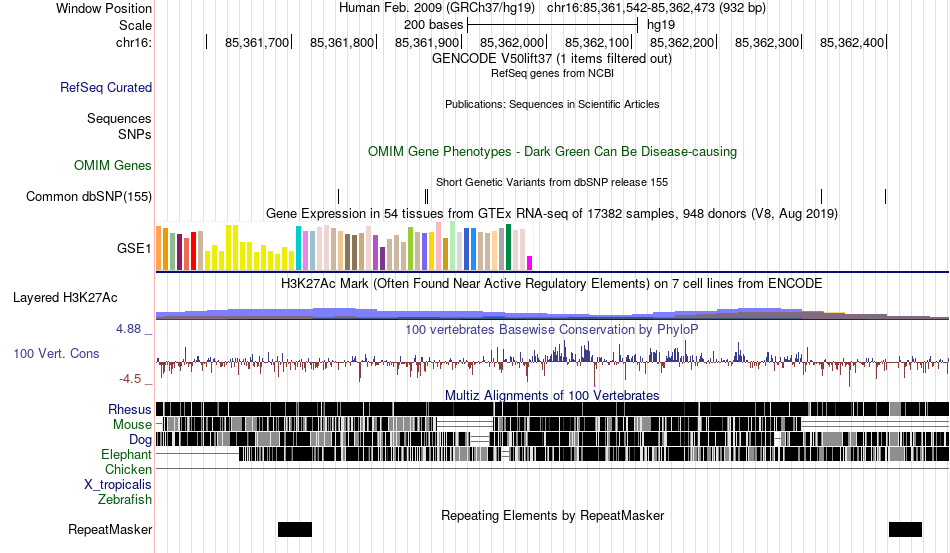Click Repeating Elements by RepeatMasker title

click(x=552, y=515)
